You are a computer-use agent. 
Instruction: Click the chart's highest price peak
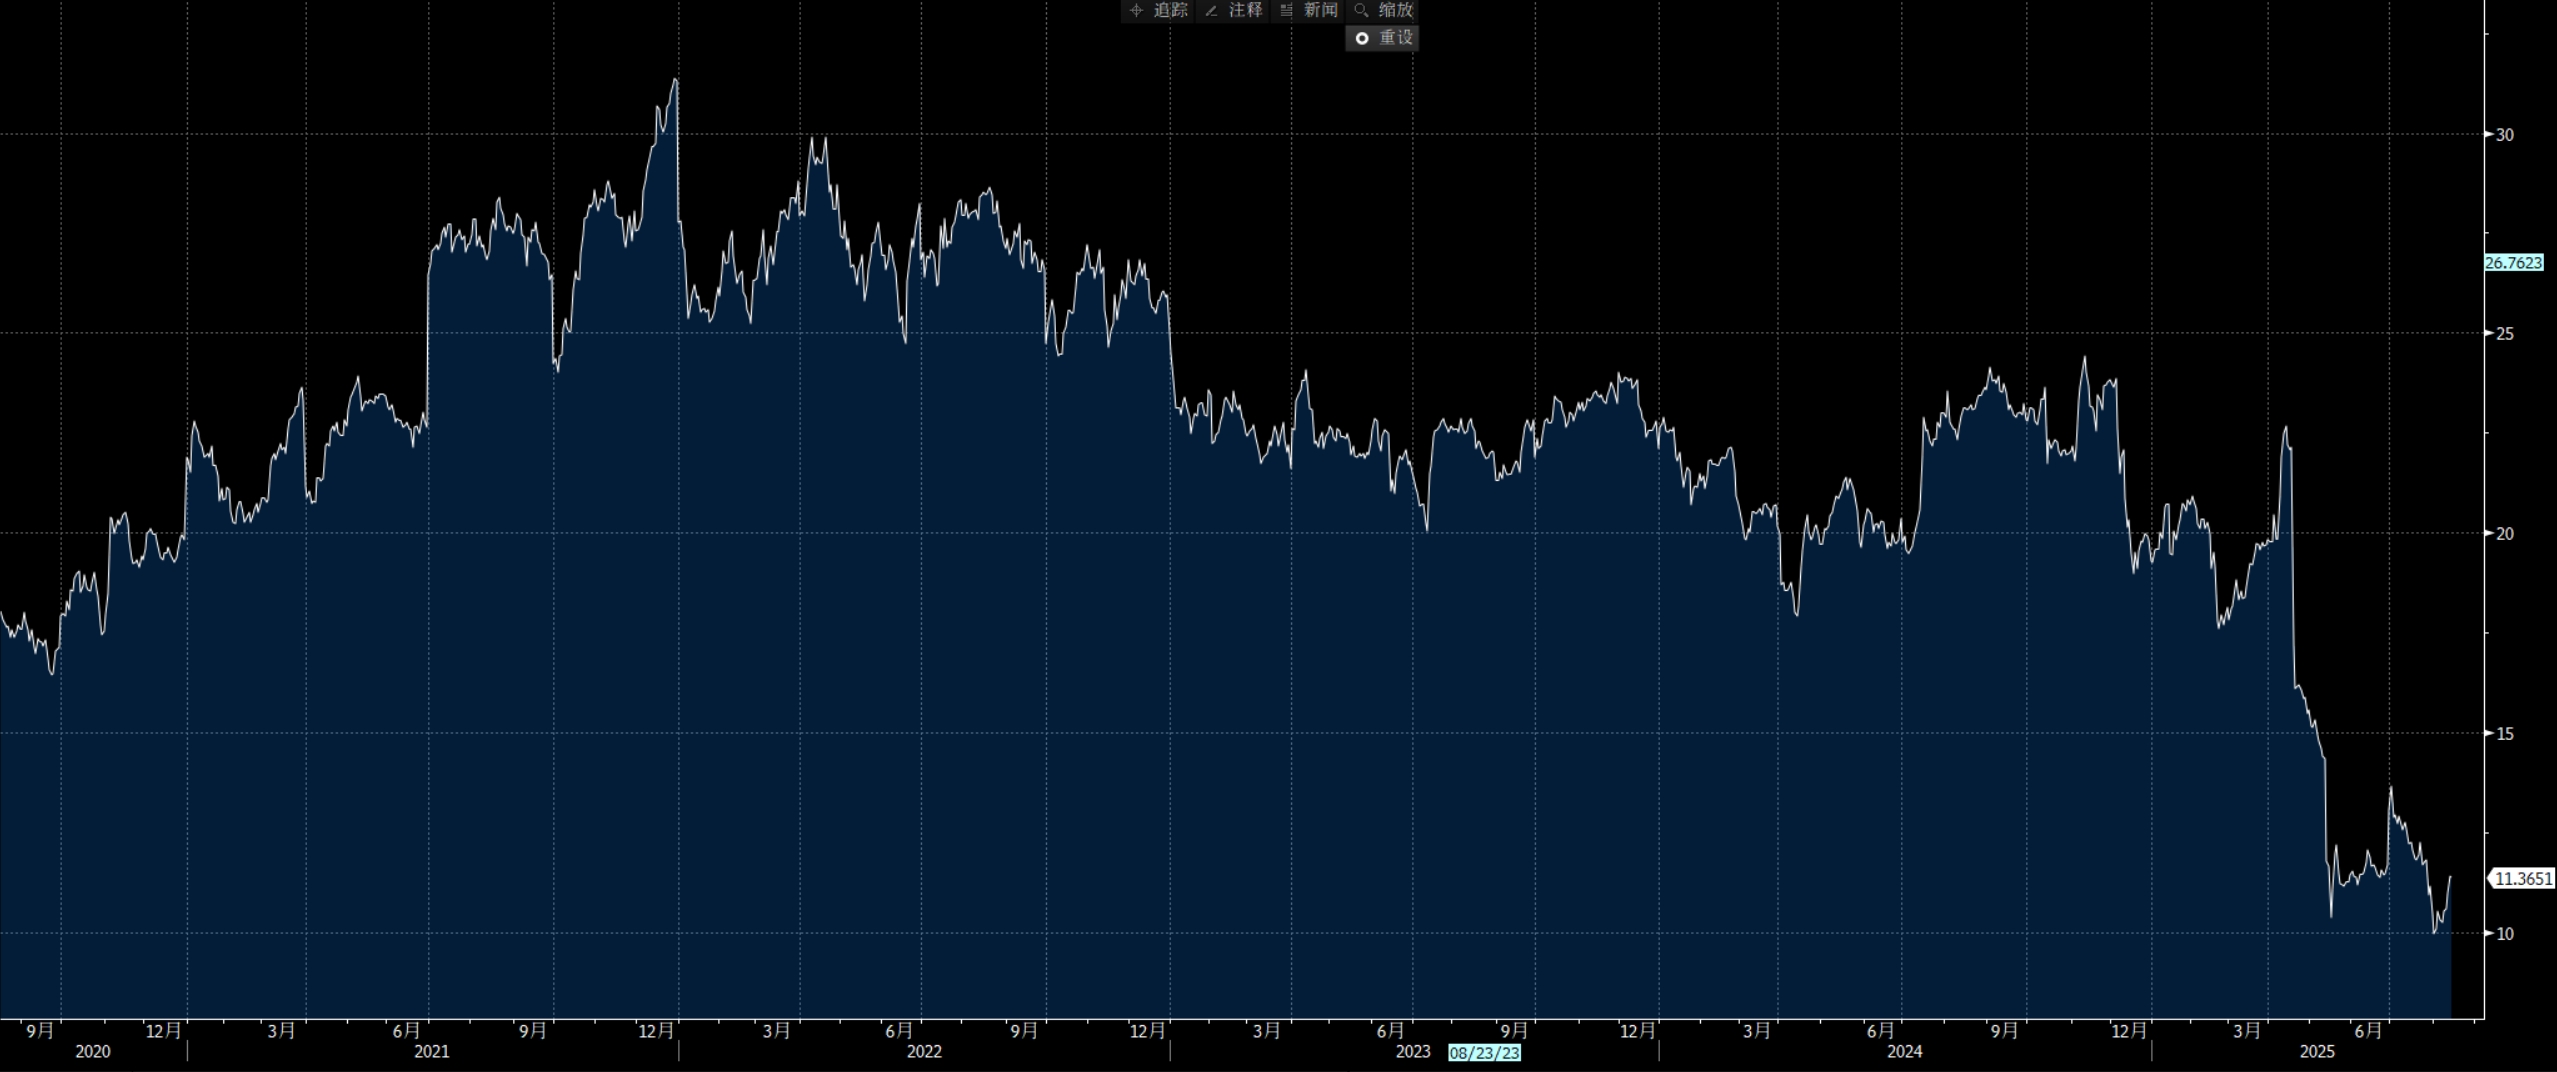click(676, 80)
